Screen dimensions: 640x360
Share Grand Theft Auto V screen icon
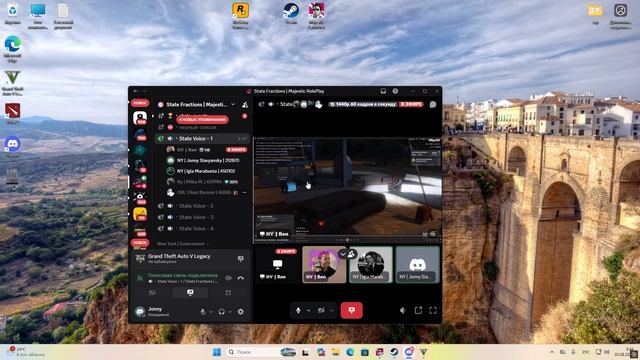[241, 259]
